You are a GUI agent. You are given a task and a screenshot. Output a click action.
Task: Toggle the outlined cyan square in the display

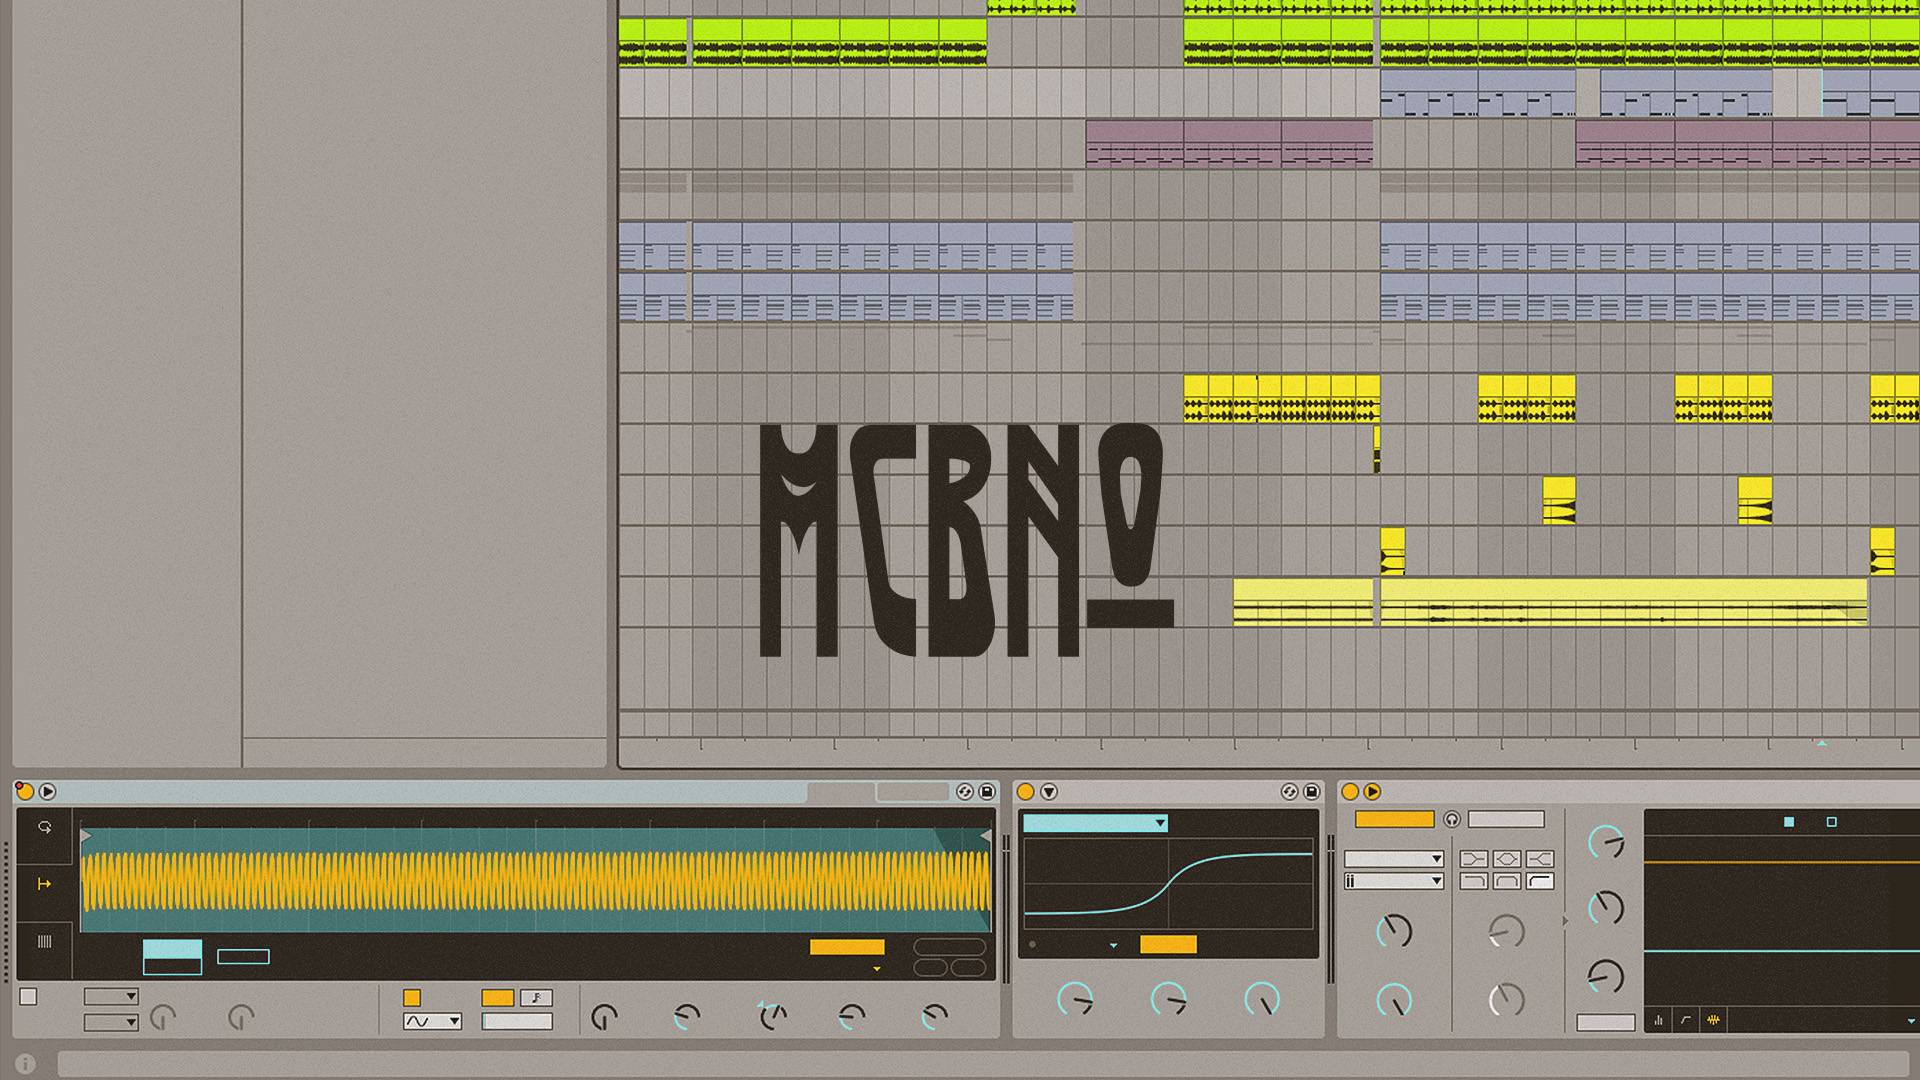point(1832,822)
